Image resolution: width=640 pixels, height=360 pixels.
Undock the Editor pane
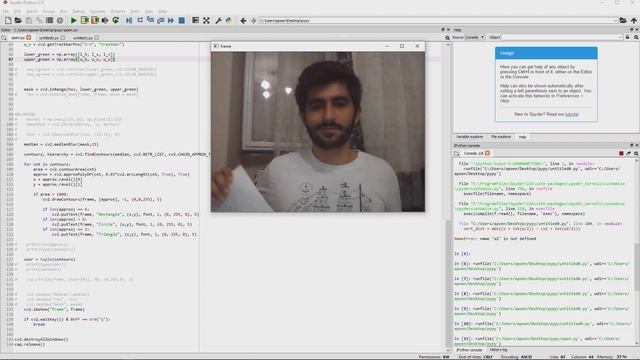tap(443, 30)
